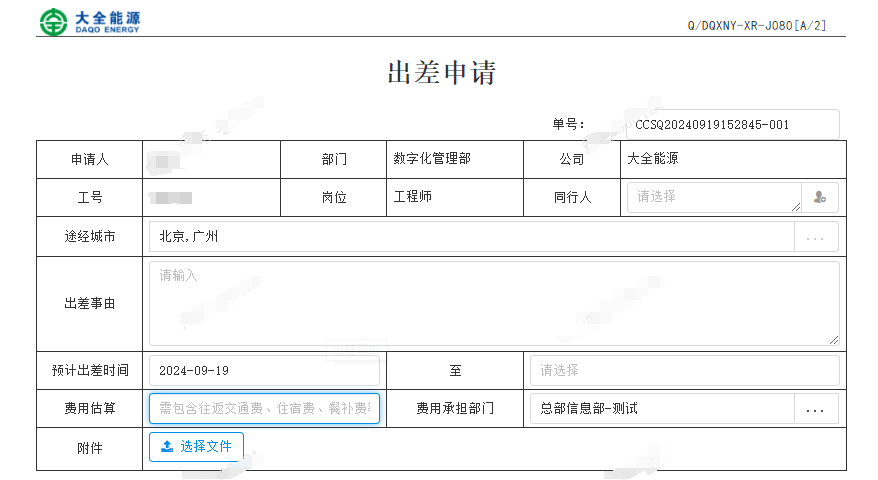This screenshot has height=480, width=878.
Task: Click the 工程师 position value
Action: [413, 197]
